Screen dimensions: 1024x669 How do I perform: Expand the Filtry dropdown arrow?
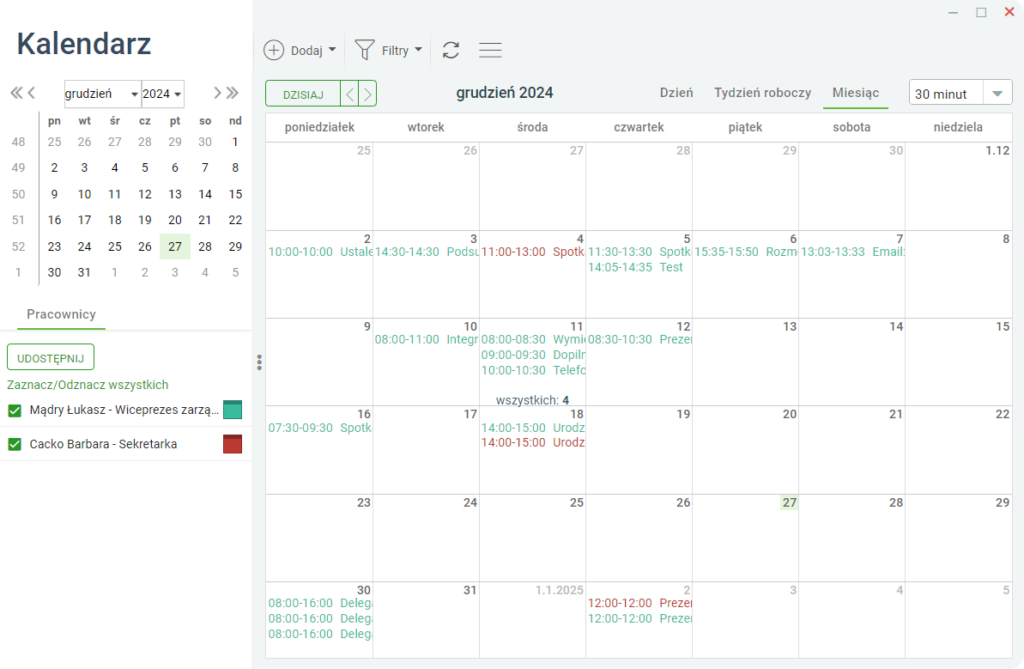coord(418,50)
